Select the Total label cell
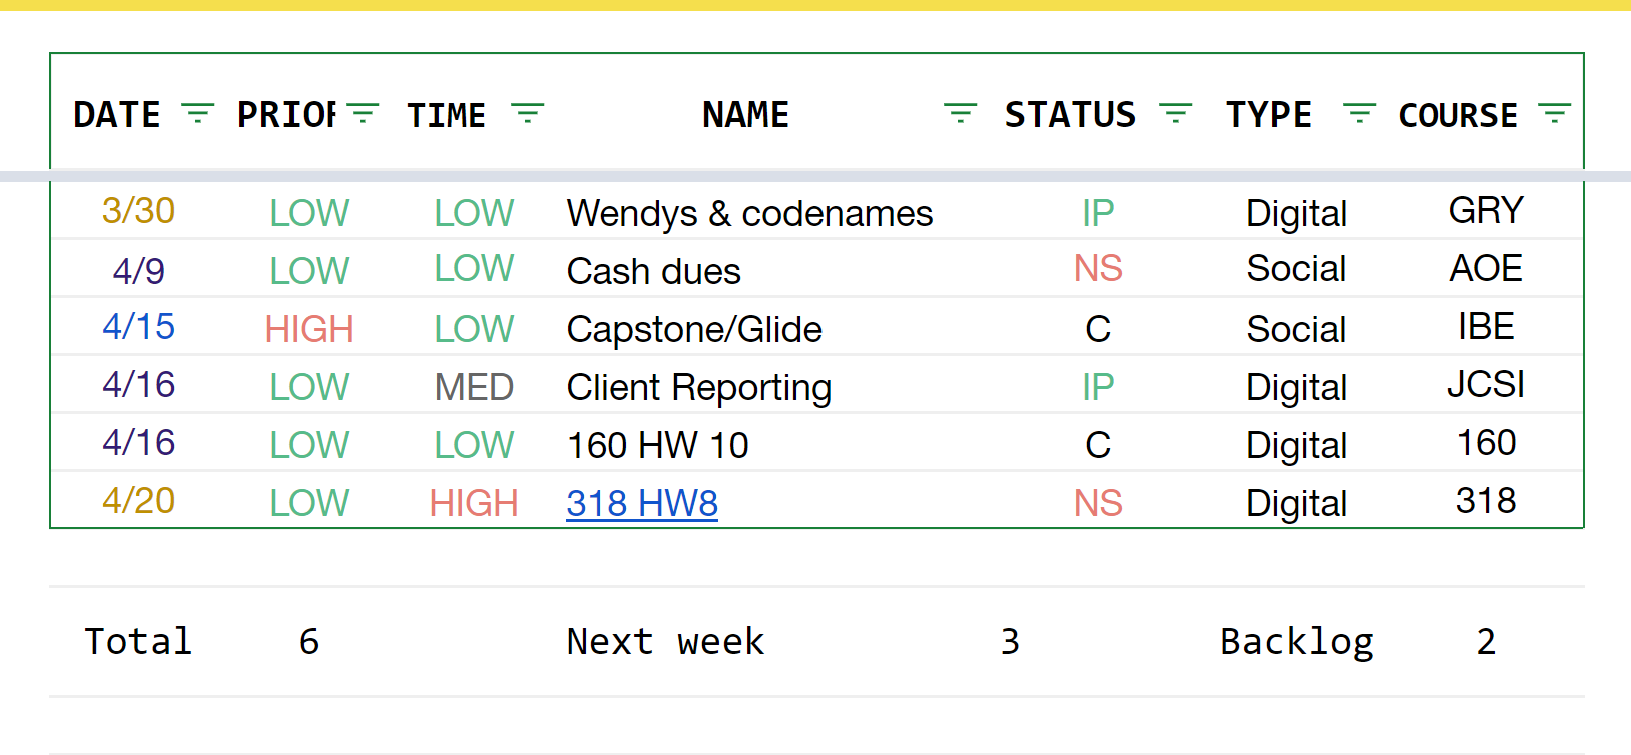This screenshot has width=1631, height=755. (138, 641)
